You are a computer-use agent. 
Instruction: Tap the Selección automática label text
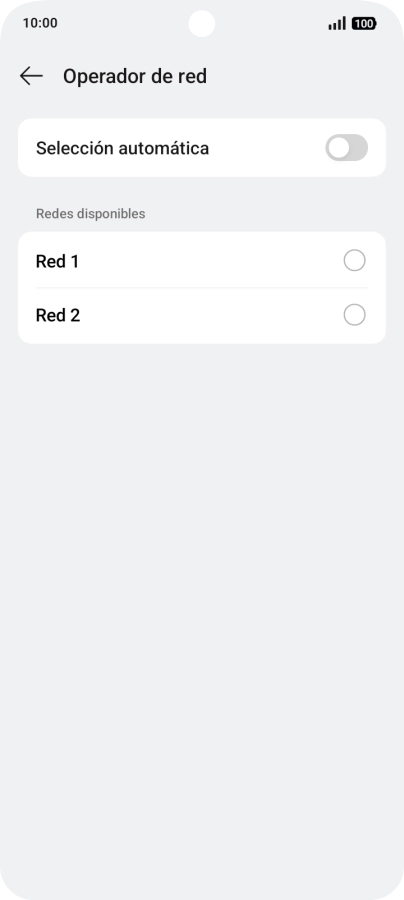(122, 148)
